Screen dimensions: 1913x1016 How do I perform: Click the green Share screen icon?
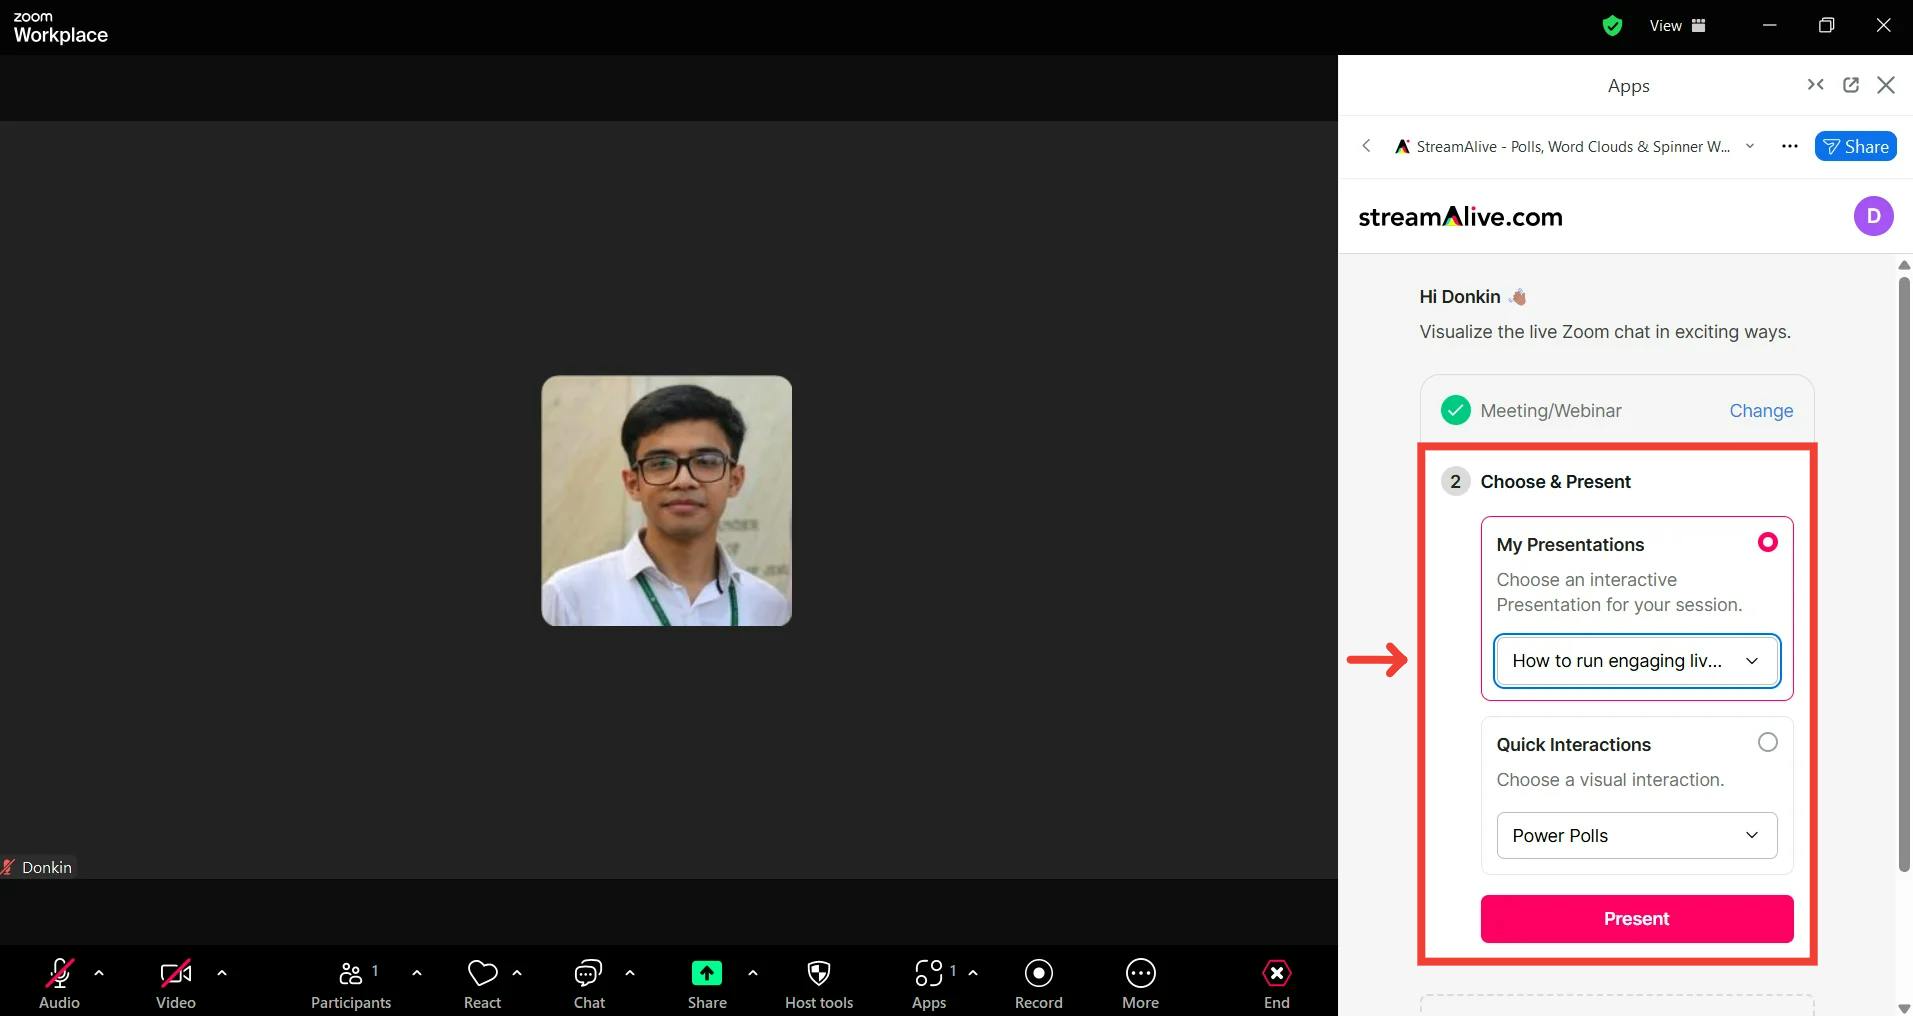[x=707, y=973]
